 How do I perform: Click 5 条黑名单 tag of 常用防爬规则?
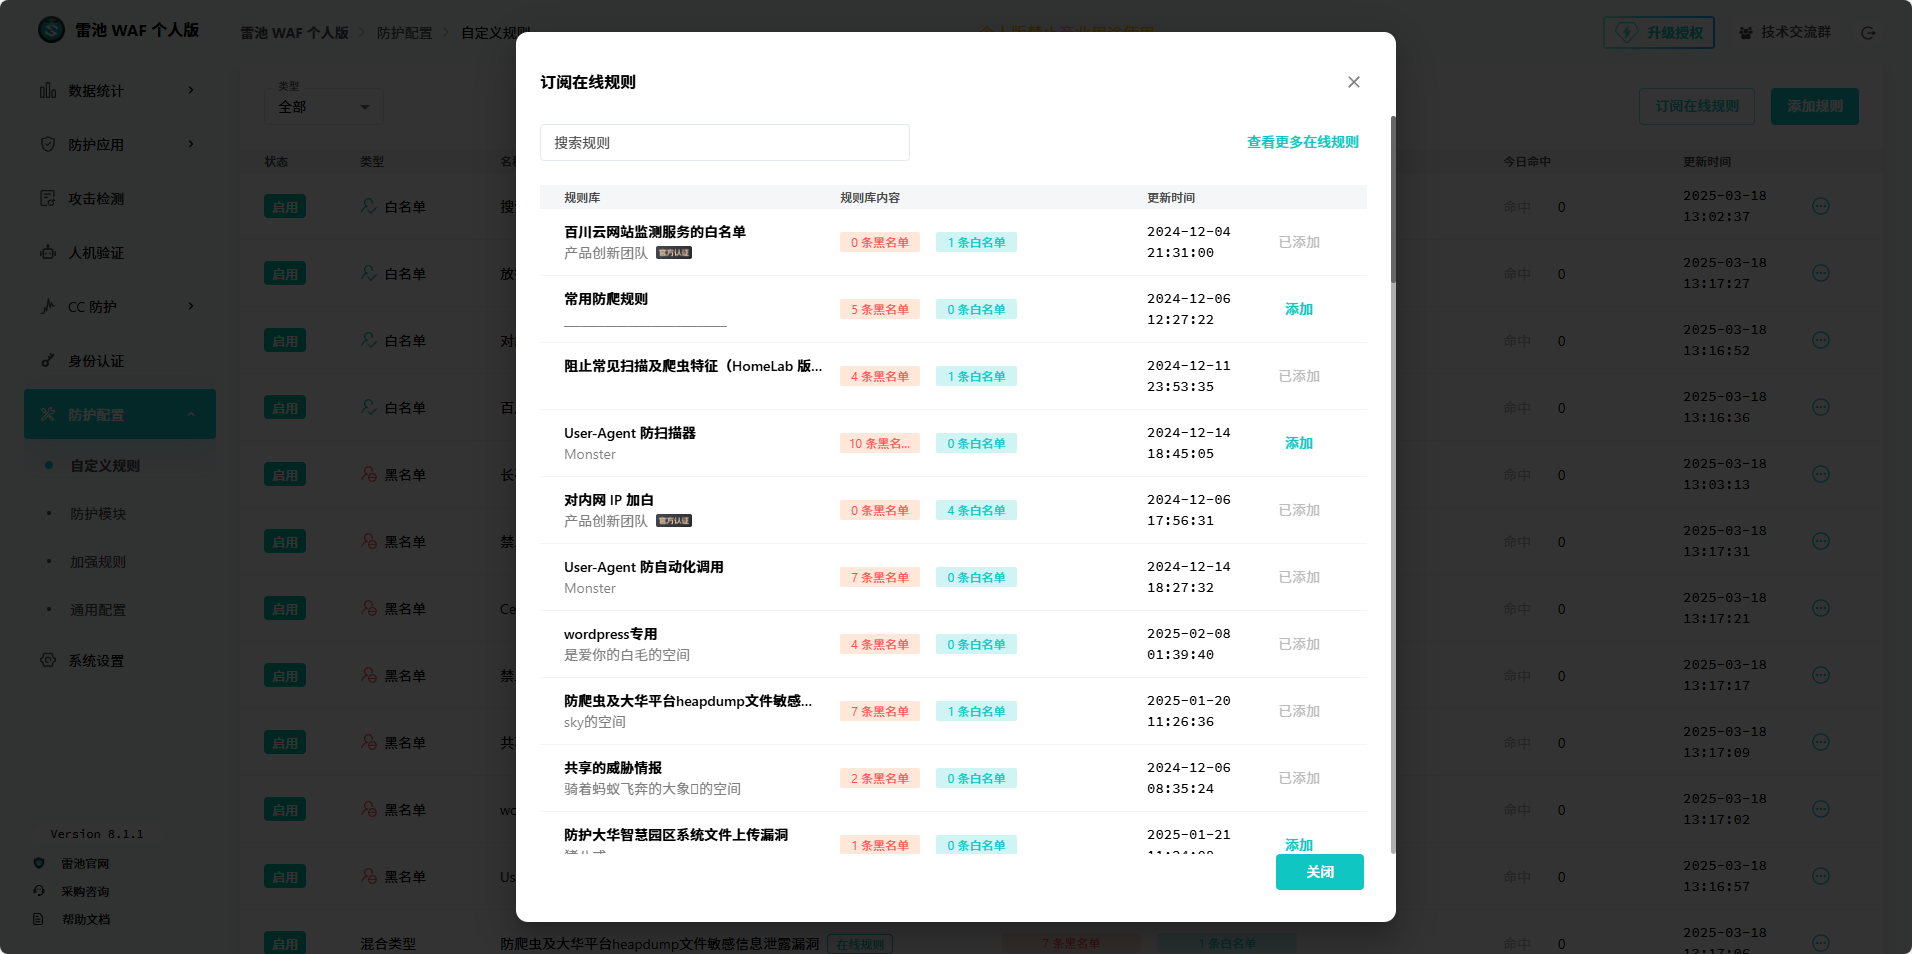(880, 309)
